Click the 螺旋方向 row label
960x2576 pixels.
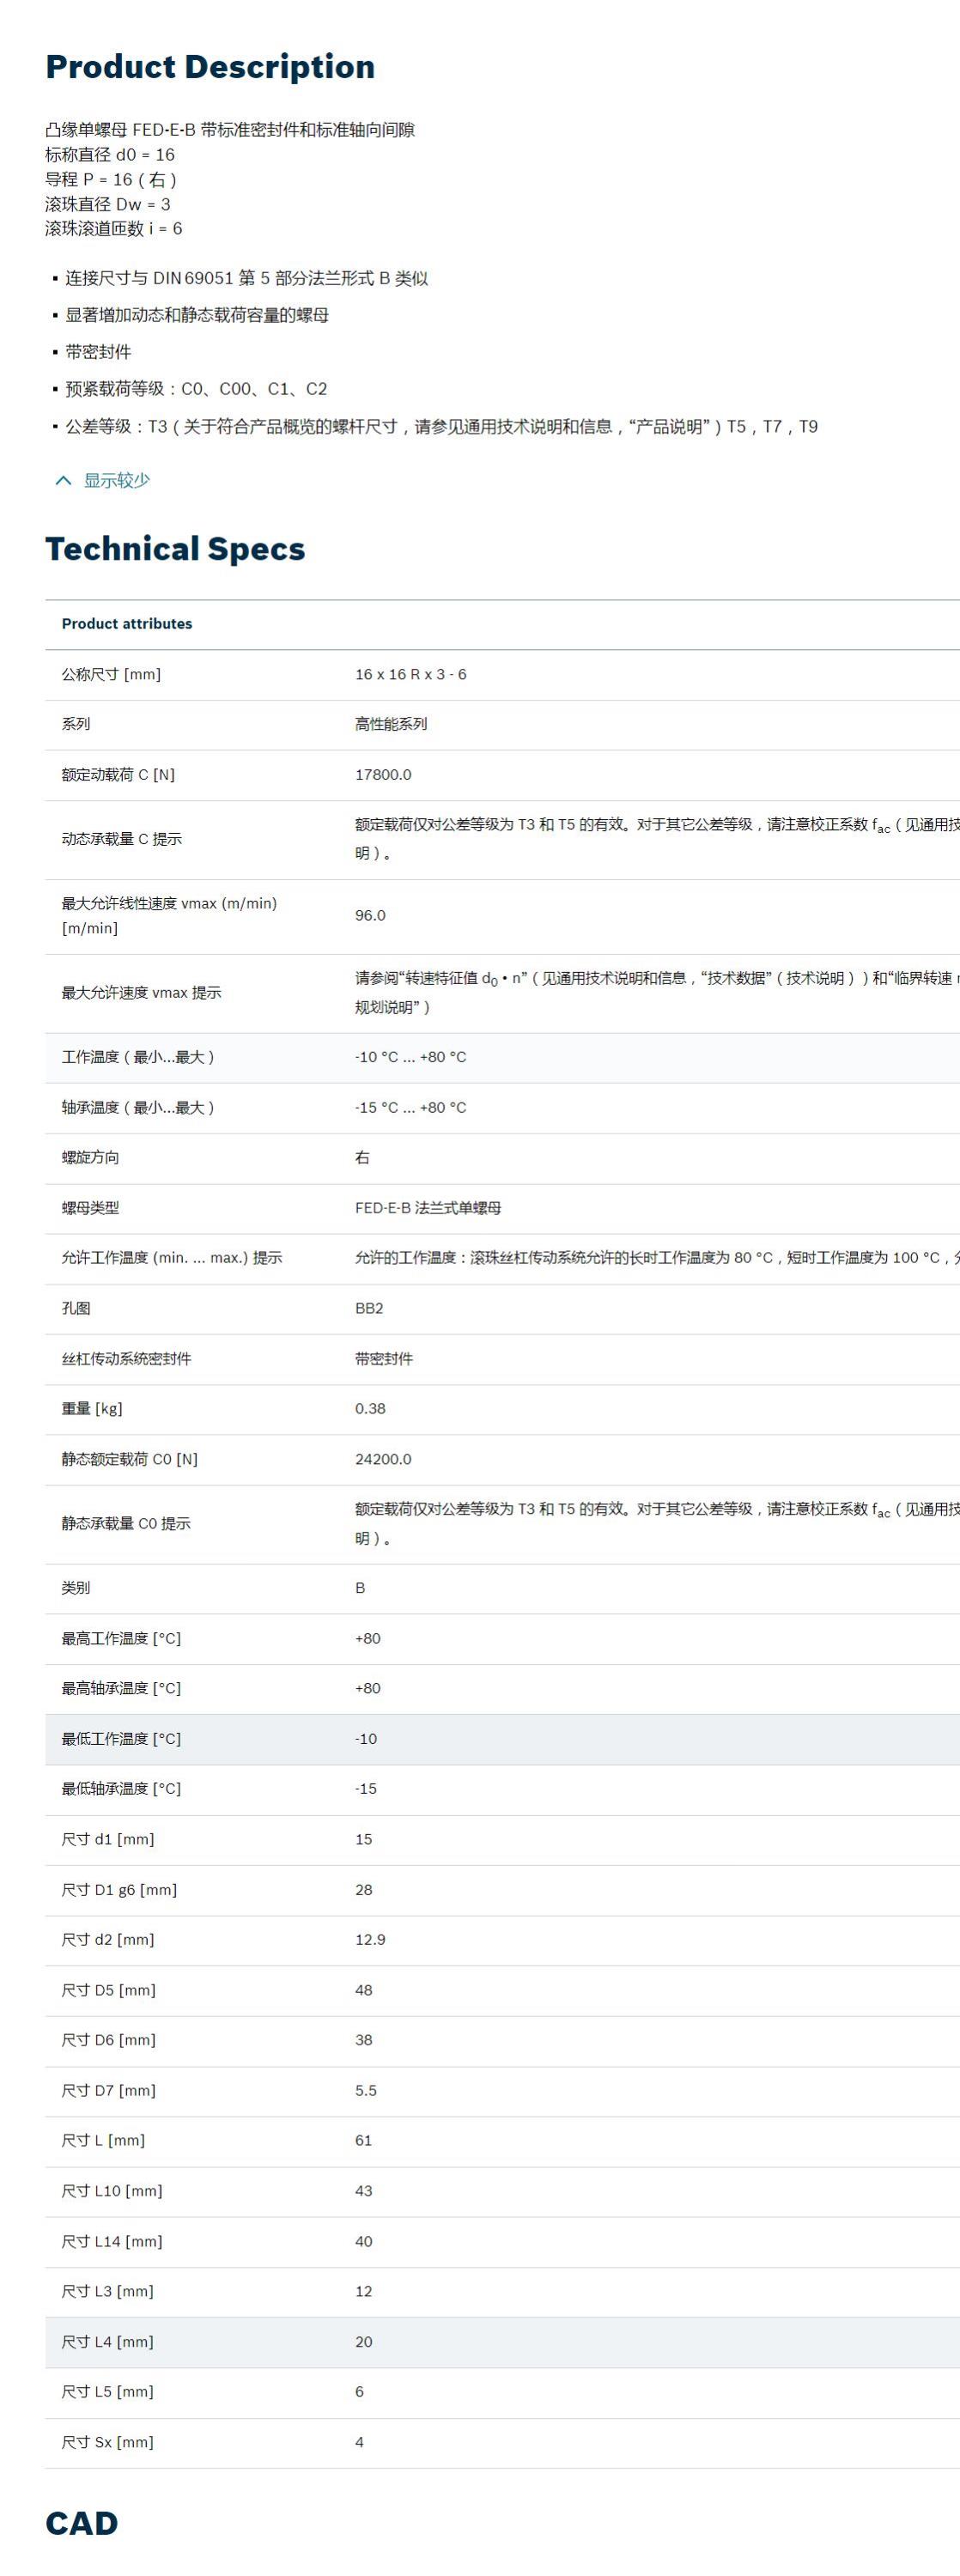point(90,1157)
